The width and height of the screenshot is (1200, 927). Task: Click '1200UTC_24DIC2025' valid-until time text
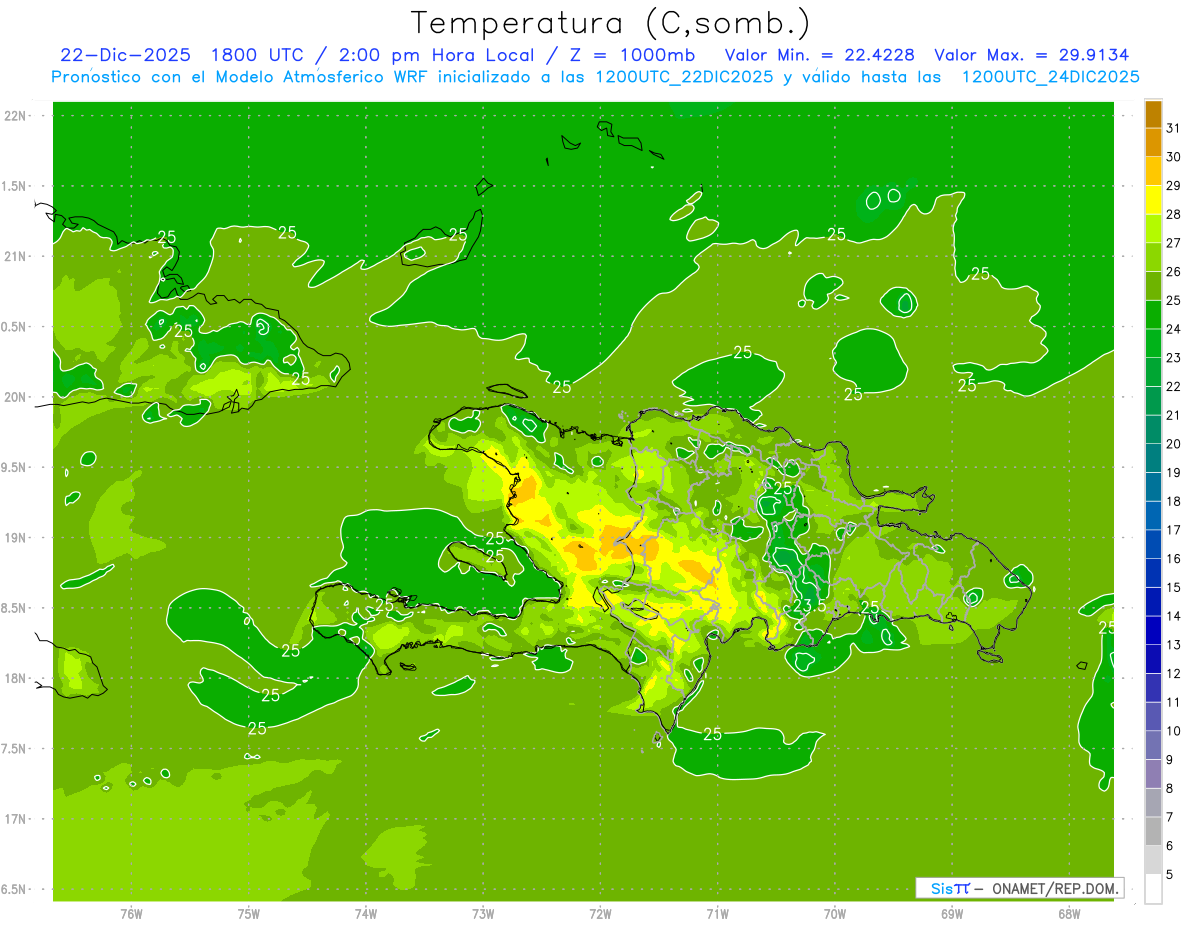(1051, 77)
